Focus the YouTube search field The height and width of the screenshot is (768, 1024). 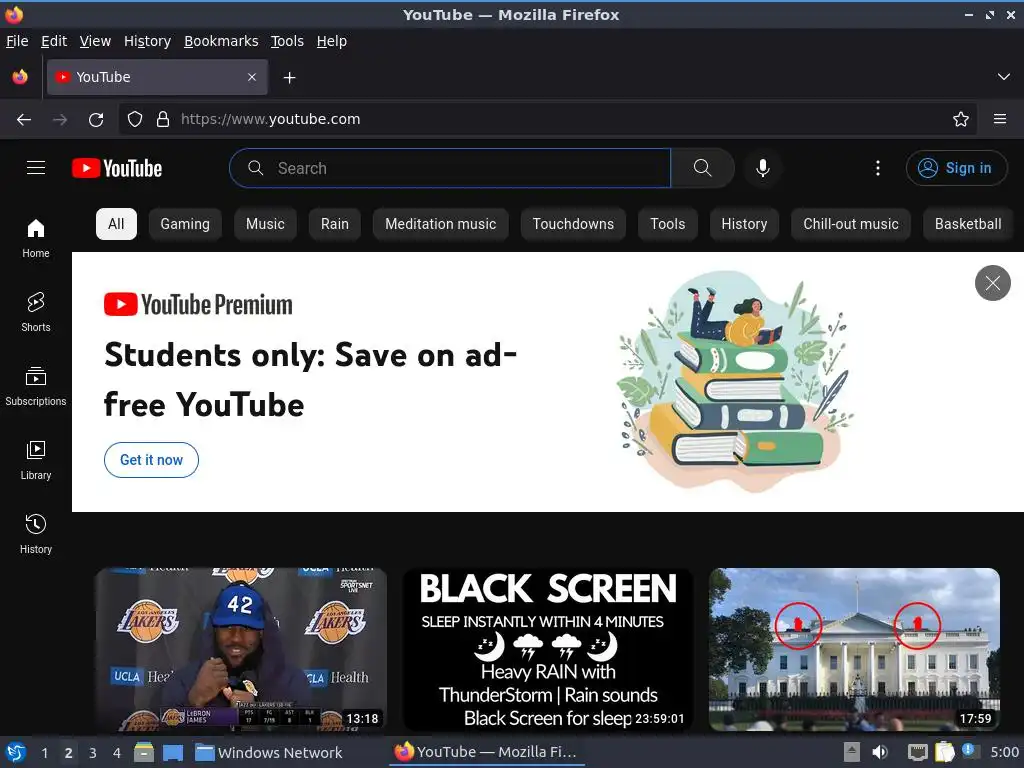tap(451, 168)
